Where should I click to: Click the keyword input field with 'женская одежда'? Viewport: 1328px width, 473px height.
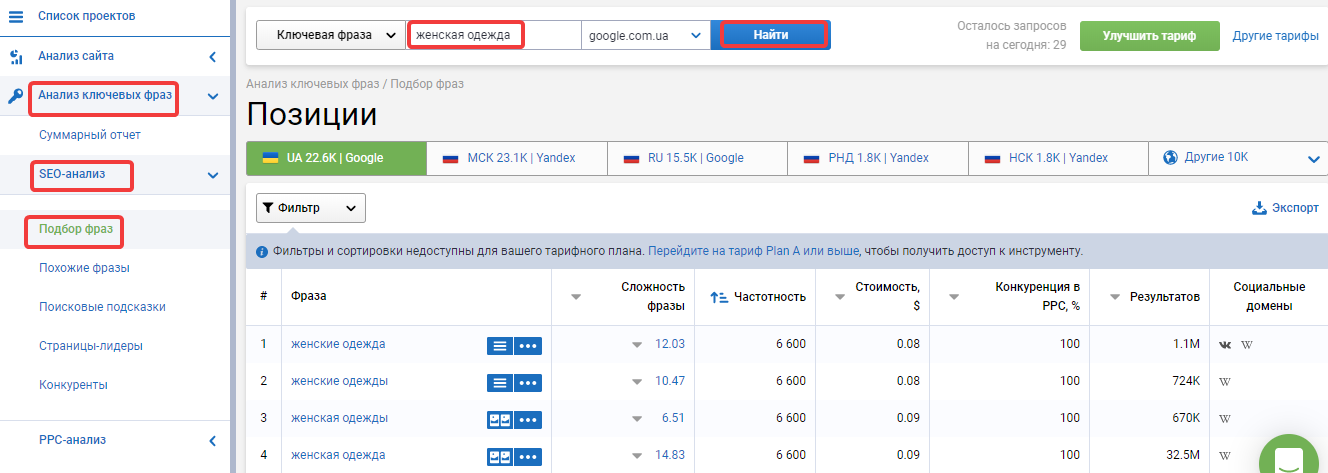tap(494, 35)
